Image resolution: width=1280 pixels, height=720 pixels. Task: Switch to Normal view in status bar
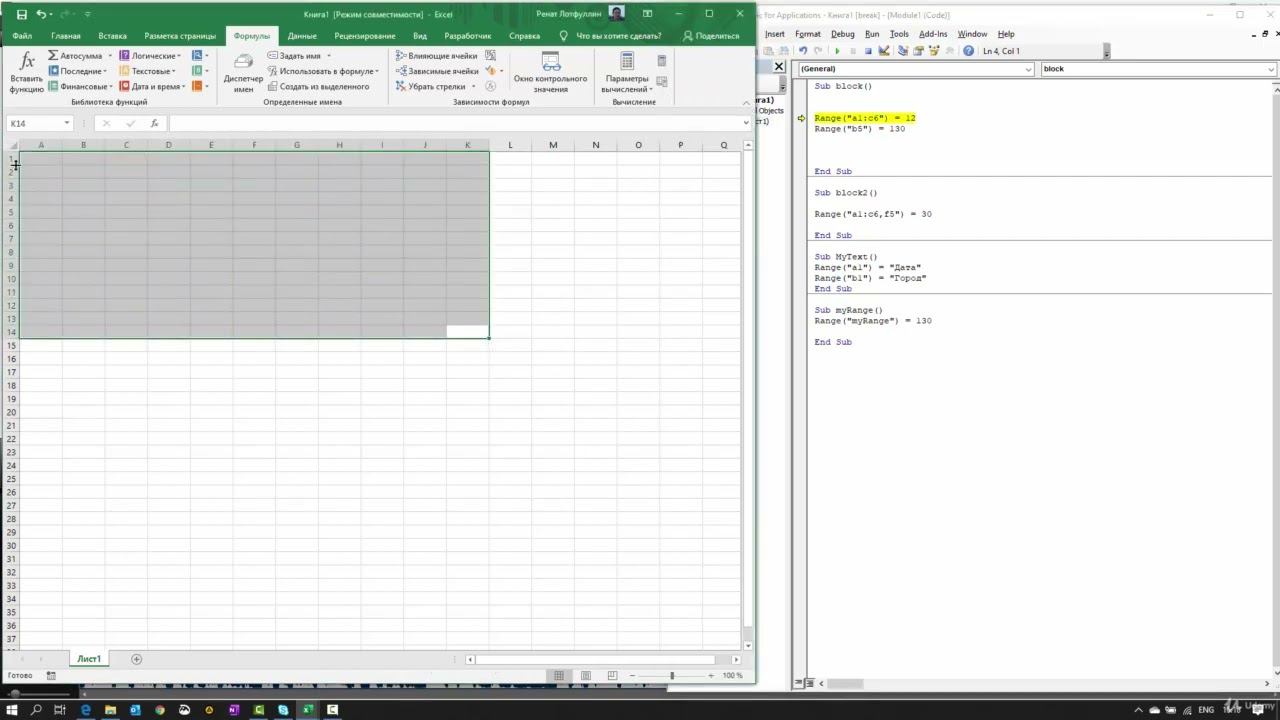click(559, 676)
